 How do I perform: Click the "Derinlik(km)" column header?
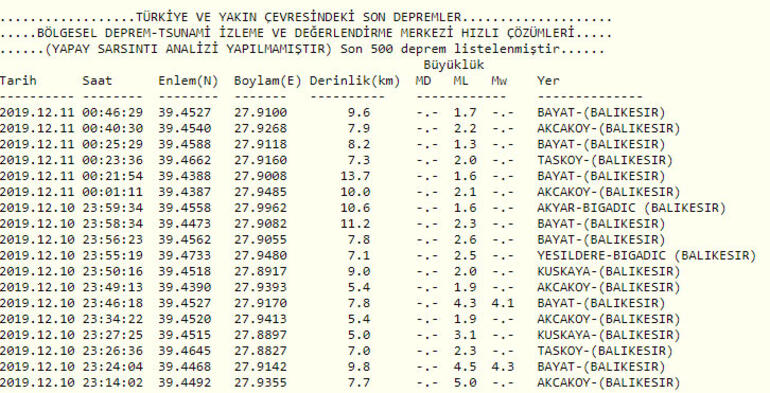(x=355, y=82)
